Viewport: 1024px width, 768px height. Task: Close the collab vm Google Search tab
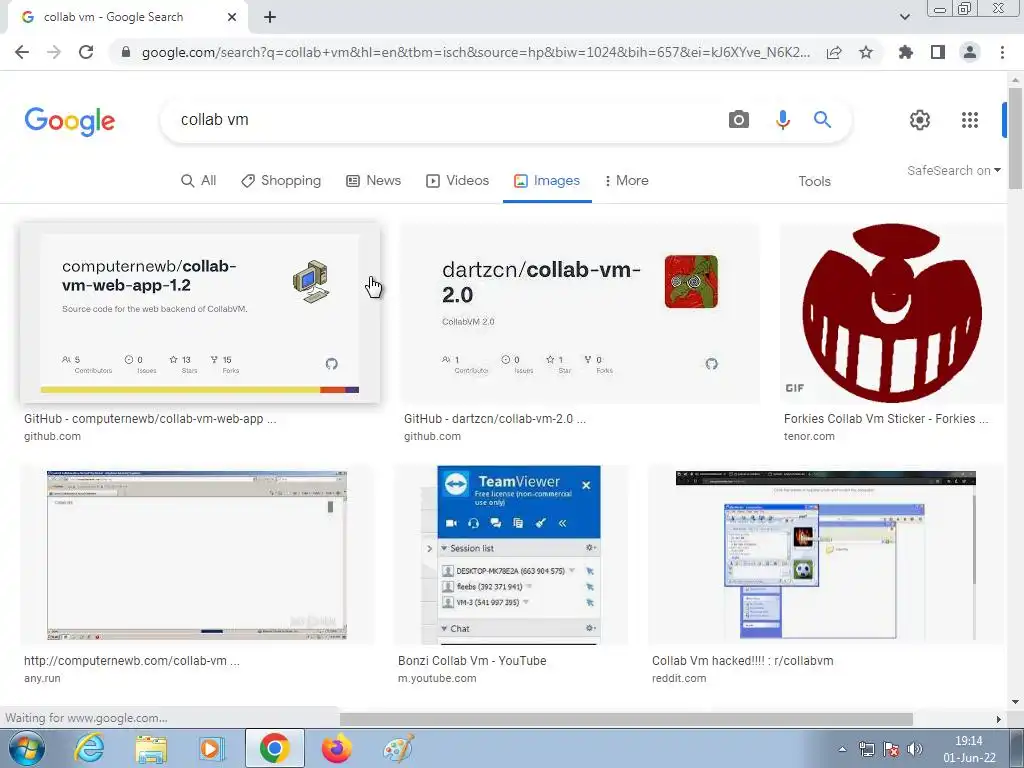(232, 17)
